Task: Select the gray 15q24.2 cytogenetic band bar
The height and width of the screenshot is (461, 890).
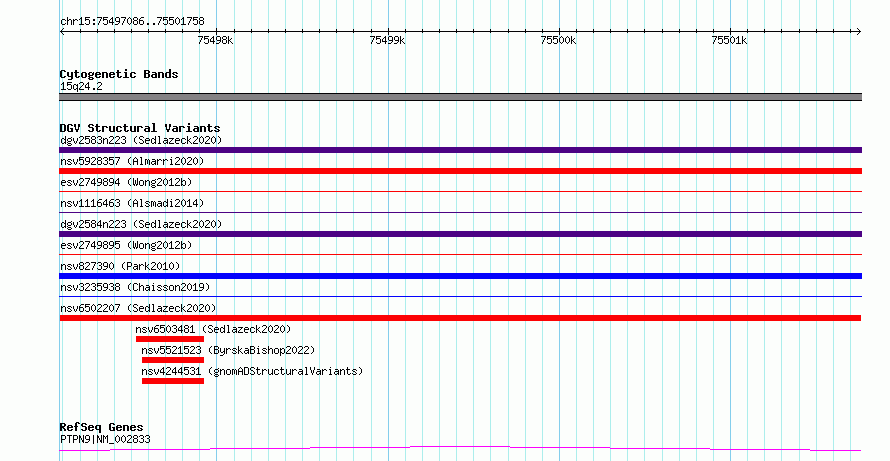Action: click(460, 97)
